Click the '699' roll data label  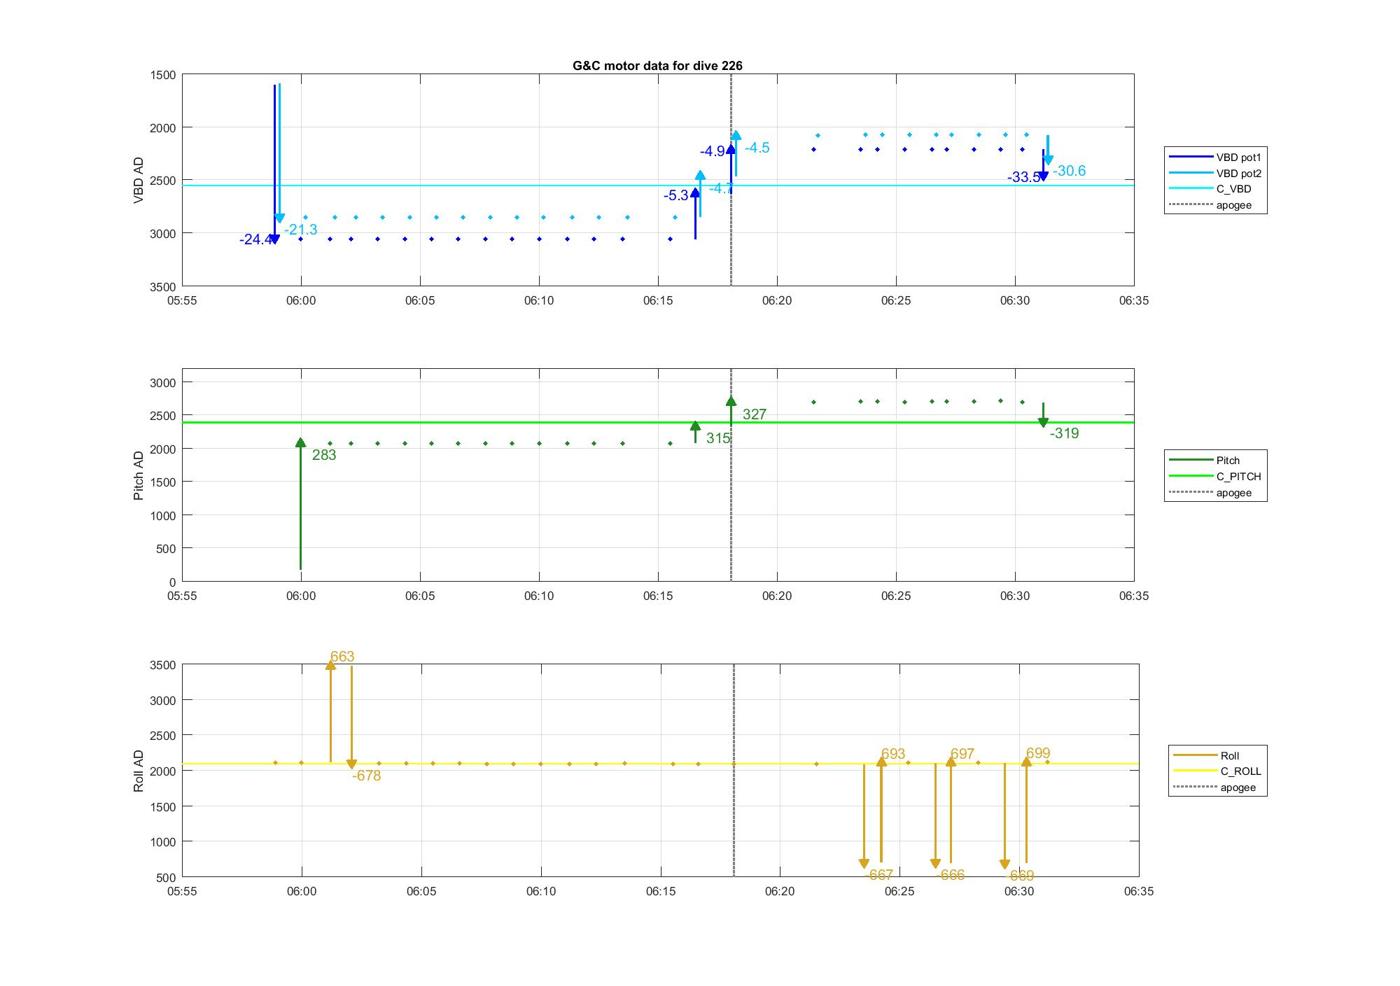1038,754
